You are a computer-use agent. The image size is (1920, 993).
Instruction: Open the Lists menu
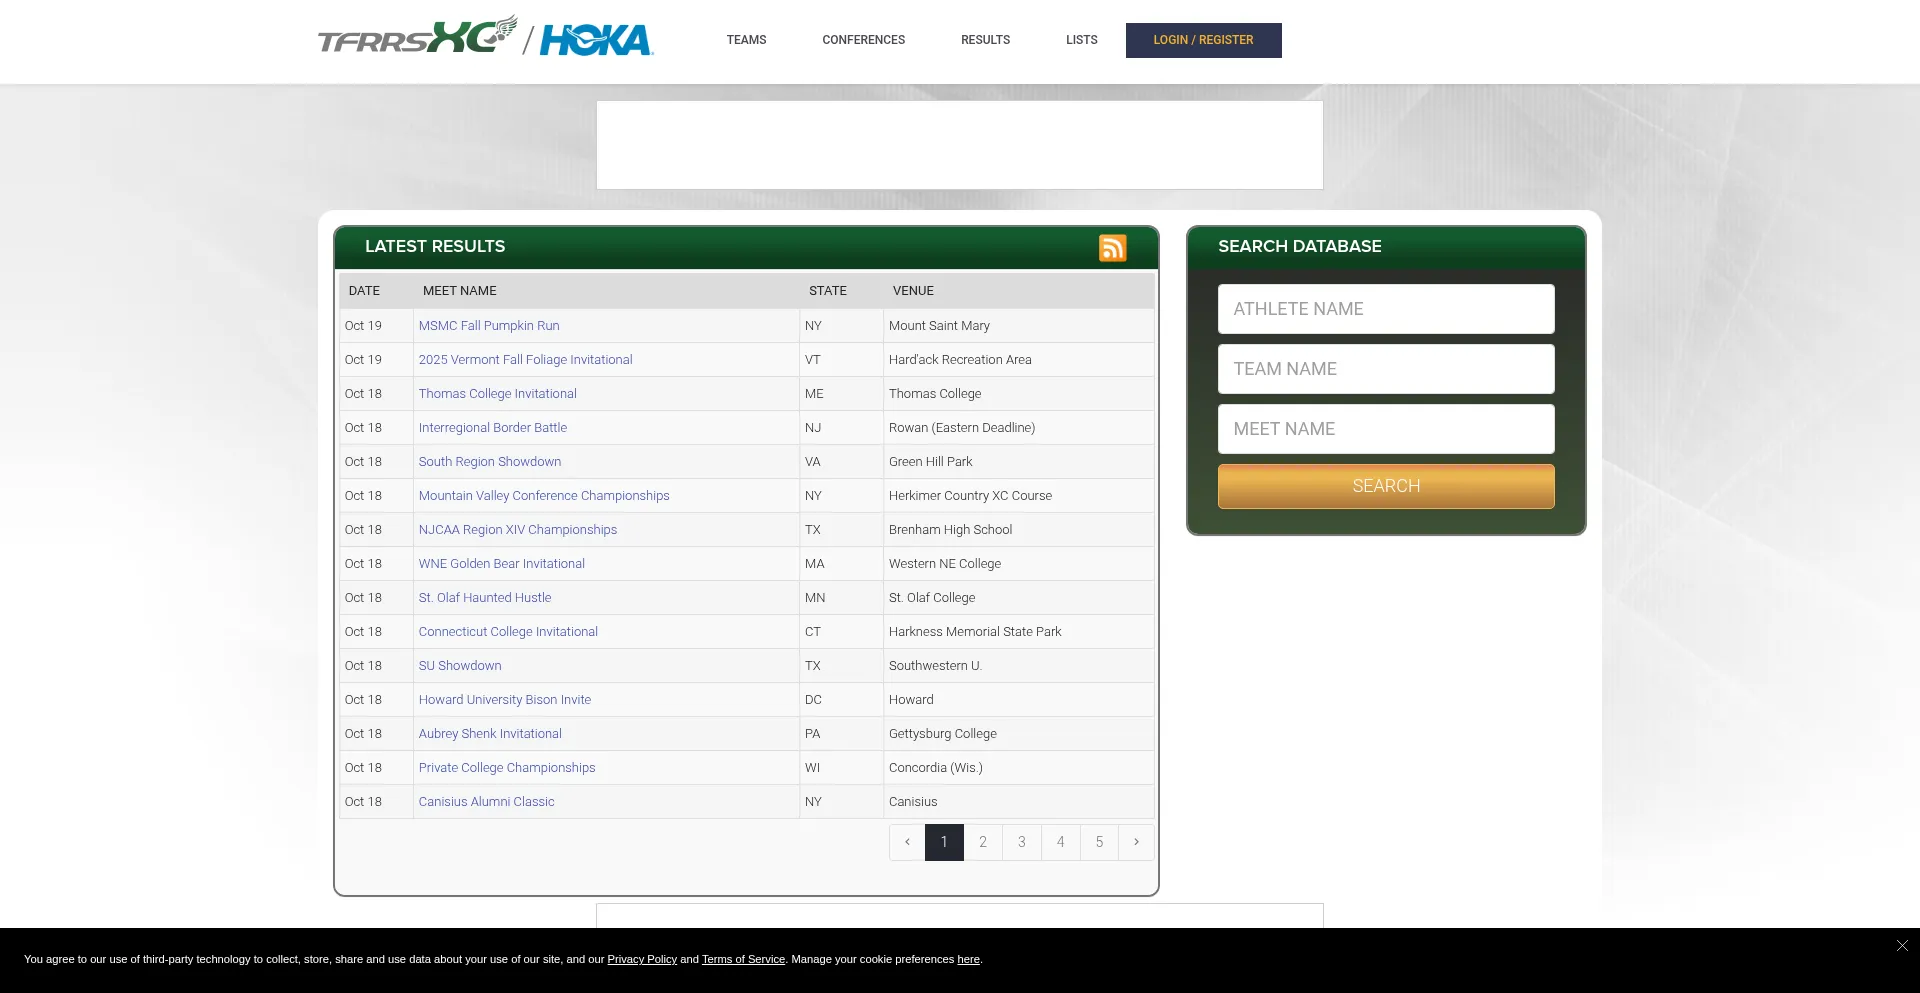coord(1081,40)
